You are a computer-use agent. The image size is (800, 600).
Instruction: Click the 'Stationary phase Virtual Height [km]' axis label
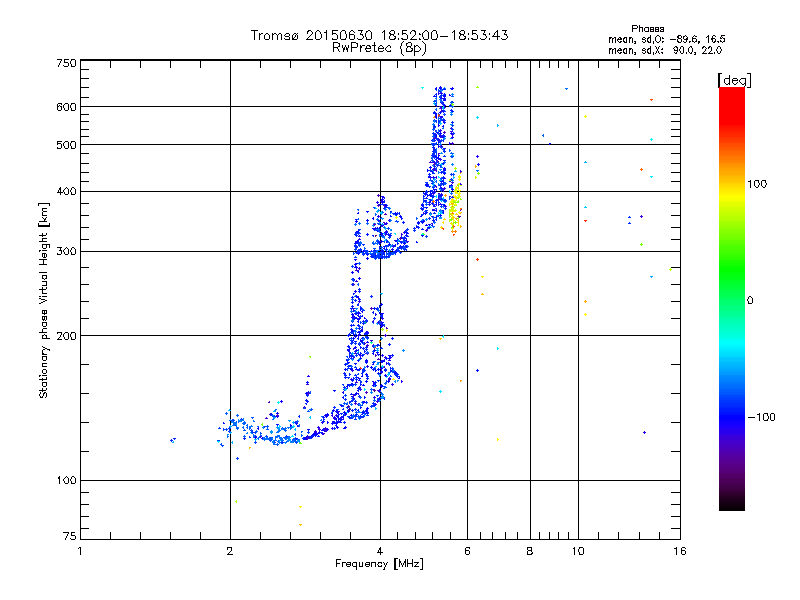tap(44, 300)
